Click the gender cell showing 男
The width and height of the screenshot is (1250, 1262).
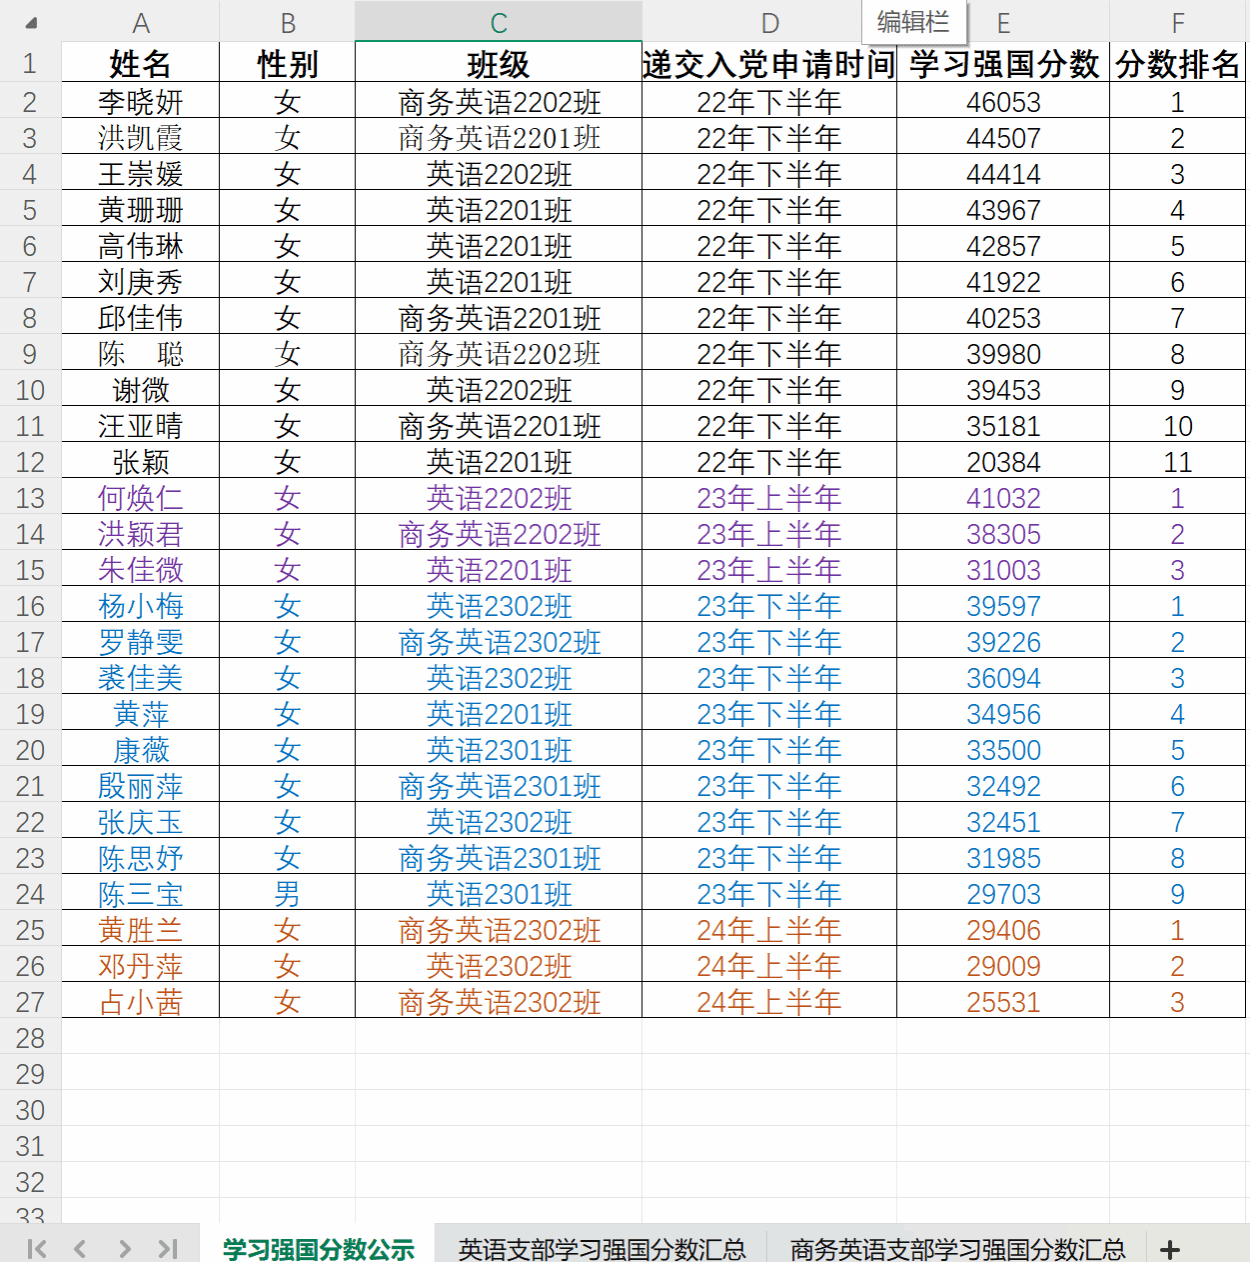(x=287, y=894)
